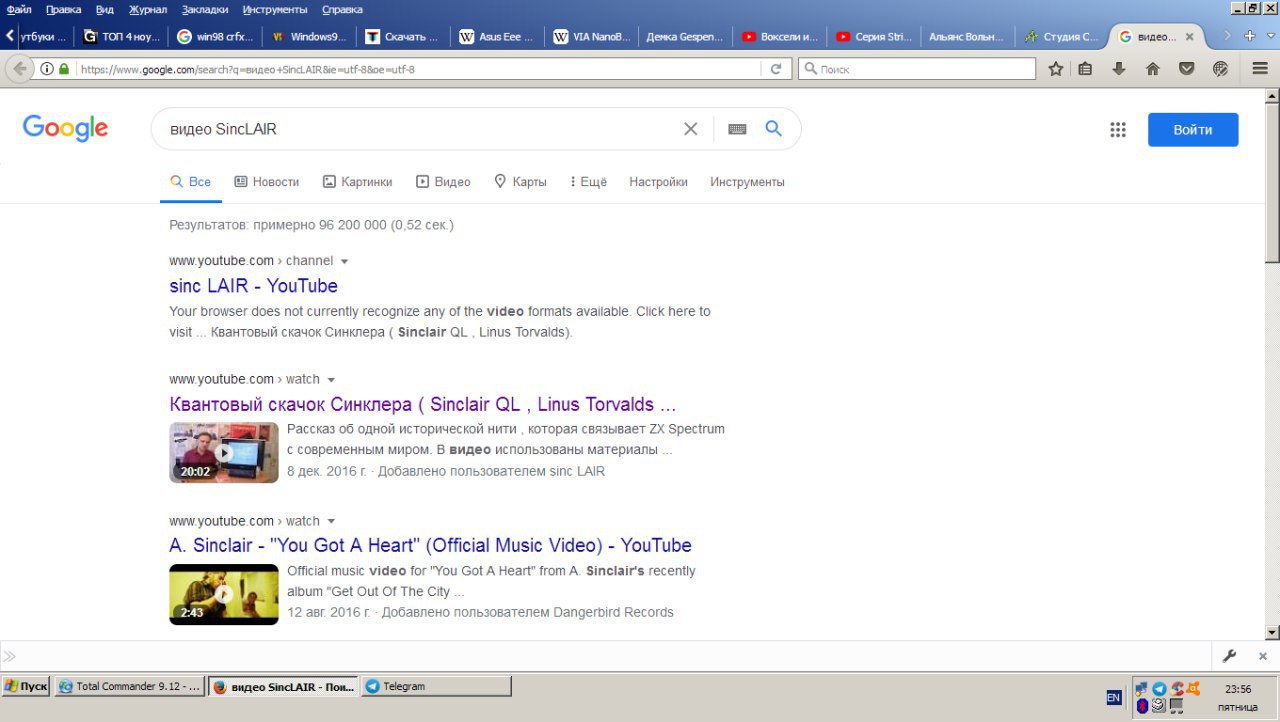Switch the EN keyboard language indicator

click(1114, 697)
